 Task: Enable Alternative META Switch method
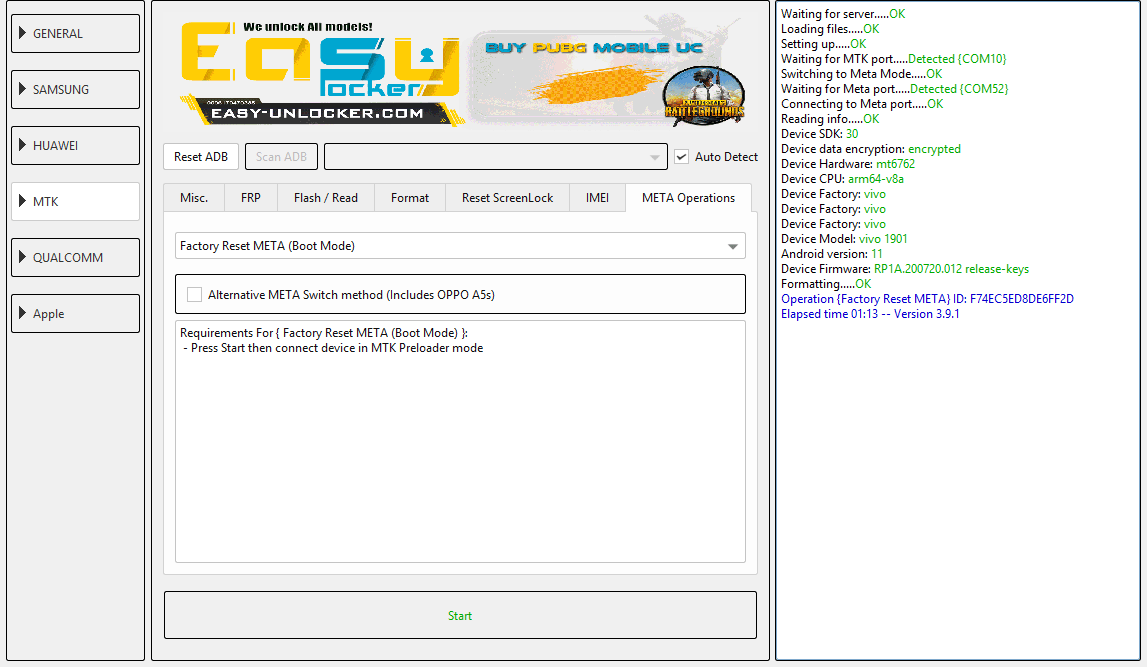pyautogui.click(x=195, y=294)
